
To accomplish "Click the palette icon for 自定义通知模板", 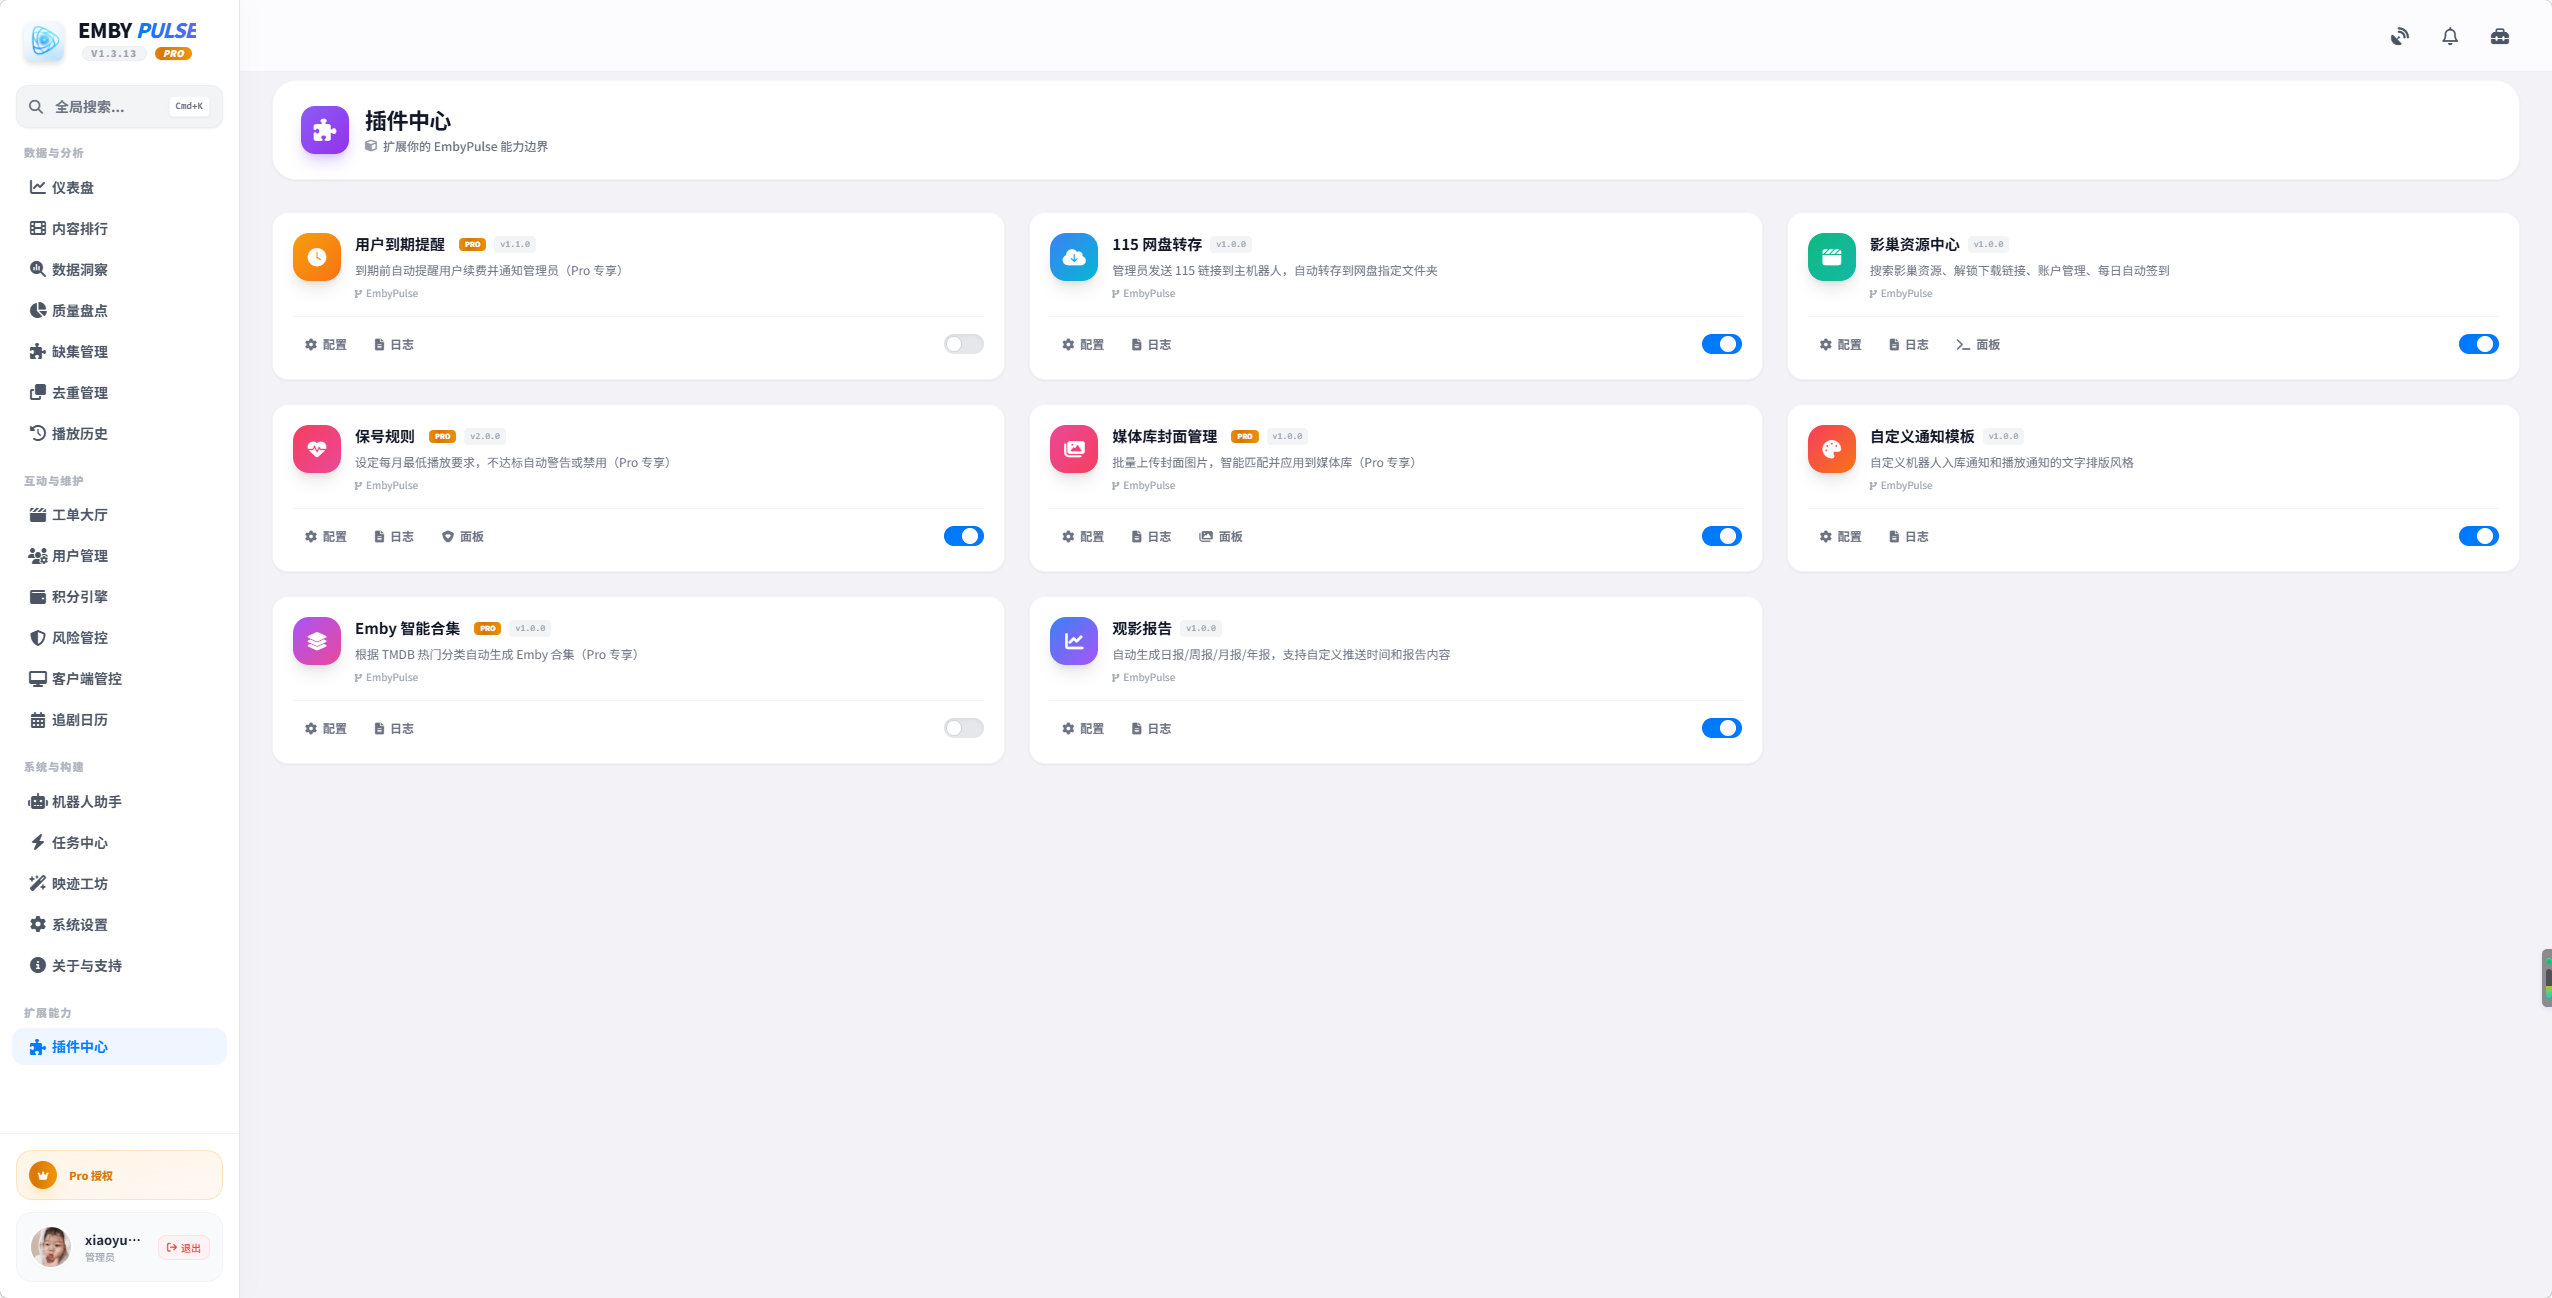I will tap(1830, 449).
